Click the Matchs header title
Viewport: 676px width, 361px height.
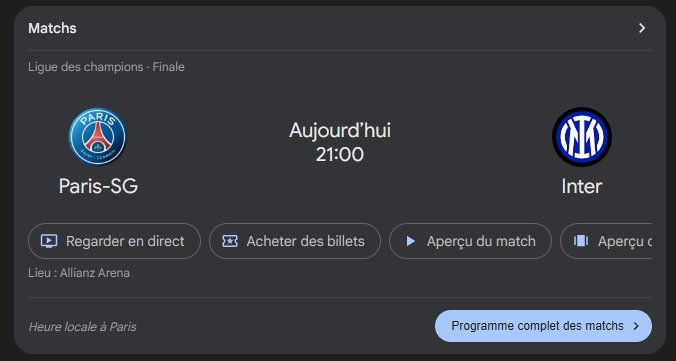(x=52, y=28)
